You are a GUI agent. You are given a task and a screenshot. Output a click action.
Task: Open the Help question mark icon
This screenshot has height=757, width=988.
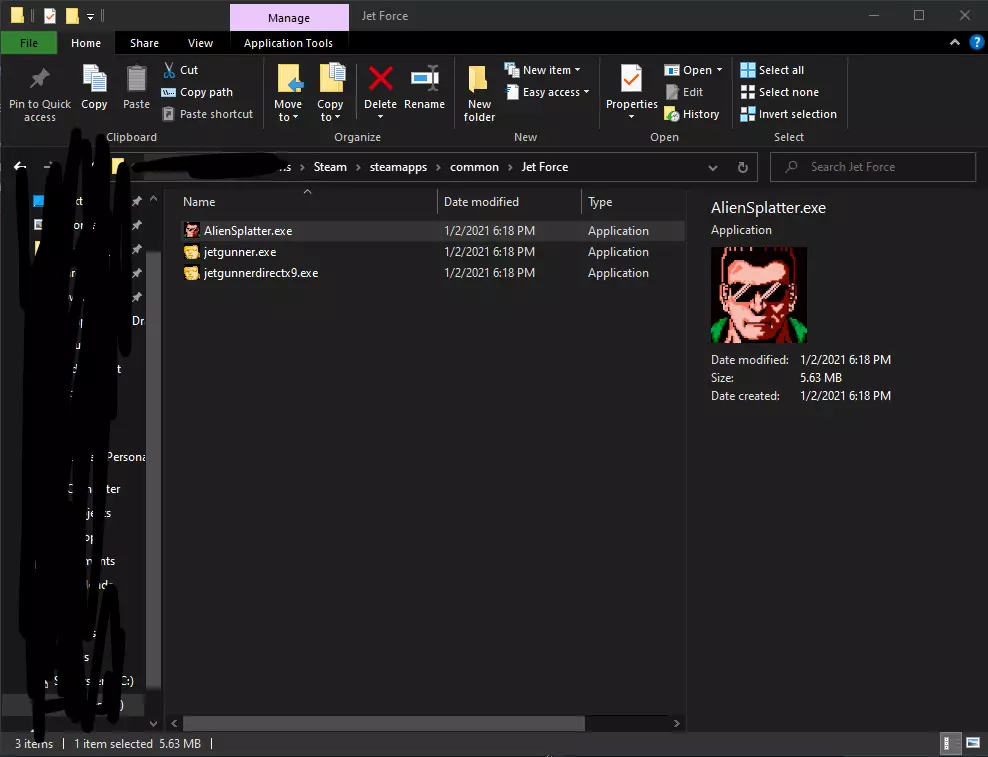click(977, 42)
